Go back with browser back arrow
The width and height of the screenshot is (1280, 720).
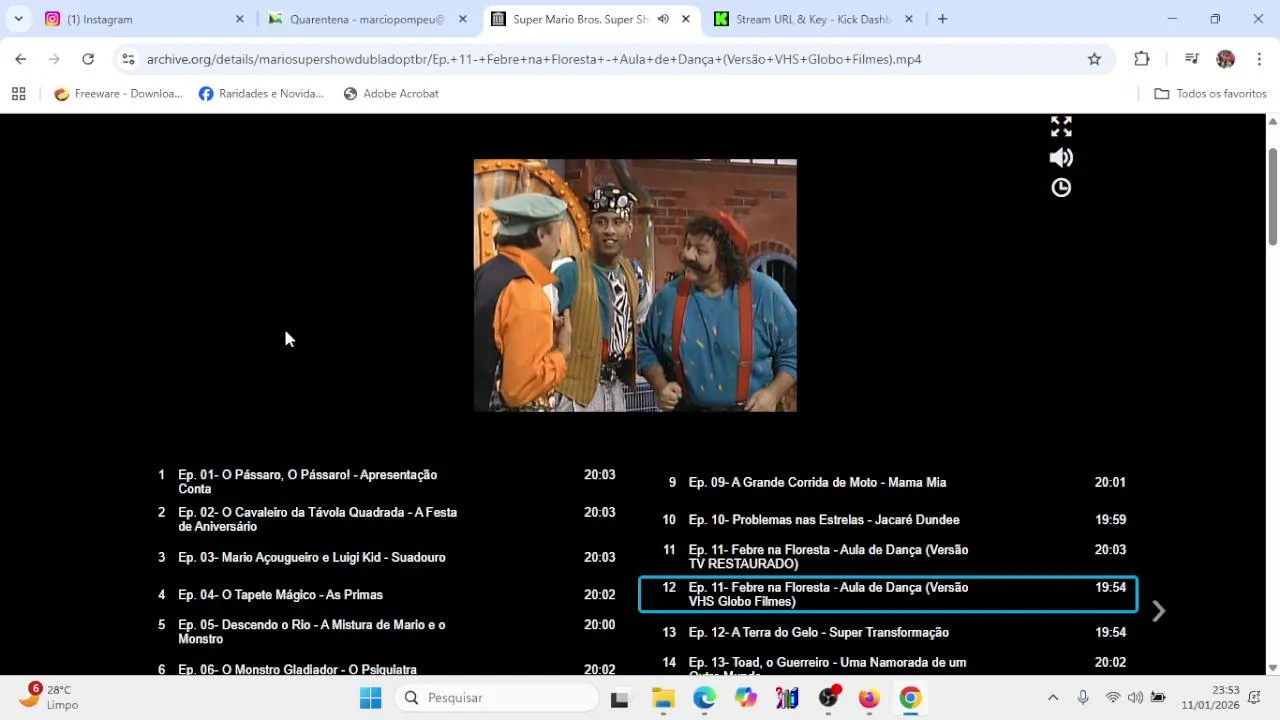tap(21, 59)
